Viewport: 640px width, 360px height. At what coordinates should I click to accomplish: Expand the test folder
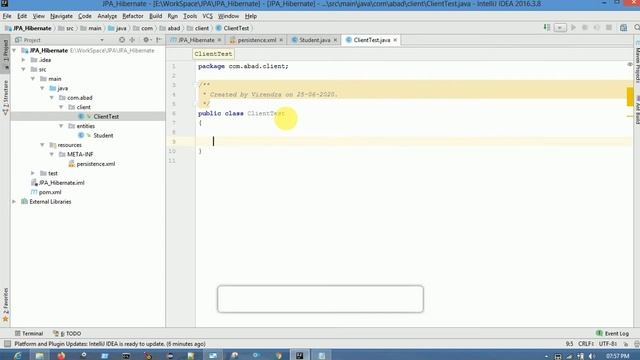(33, 173)
